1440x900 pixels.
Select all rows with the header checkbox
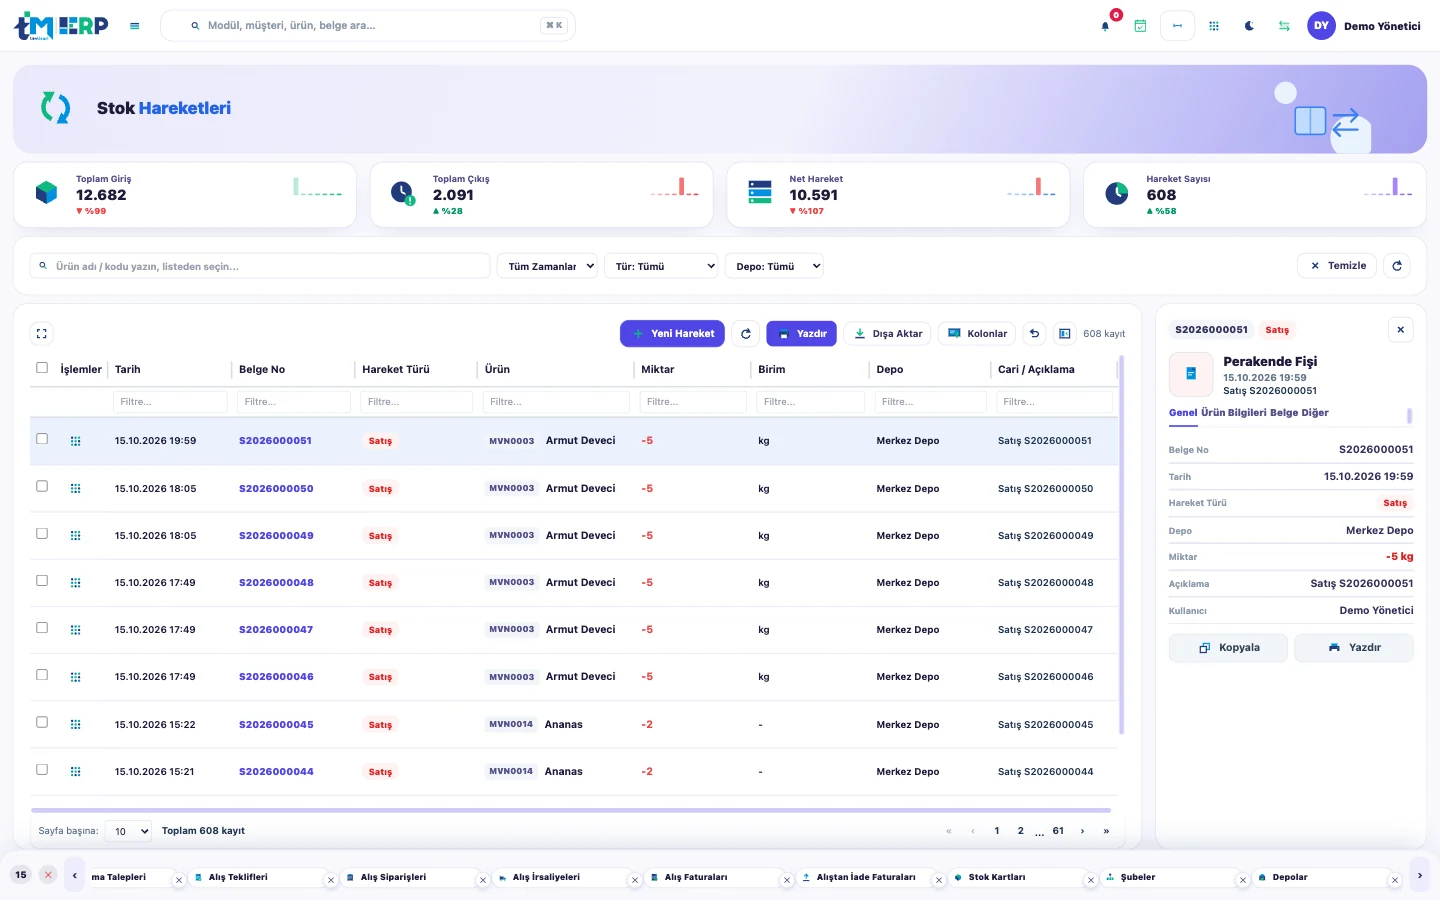42,368
